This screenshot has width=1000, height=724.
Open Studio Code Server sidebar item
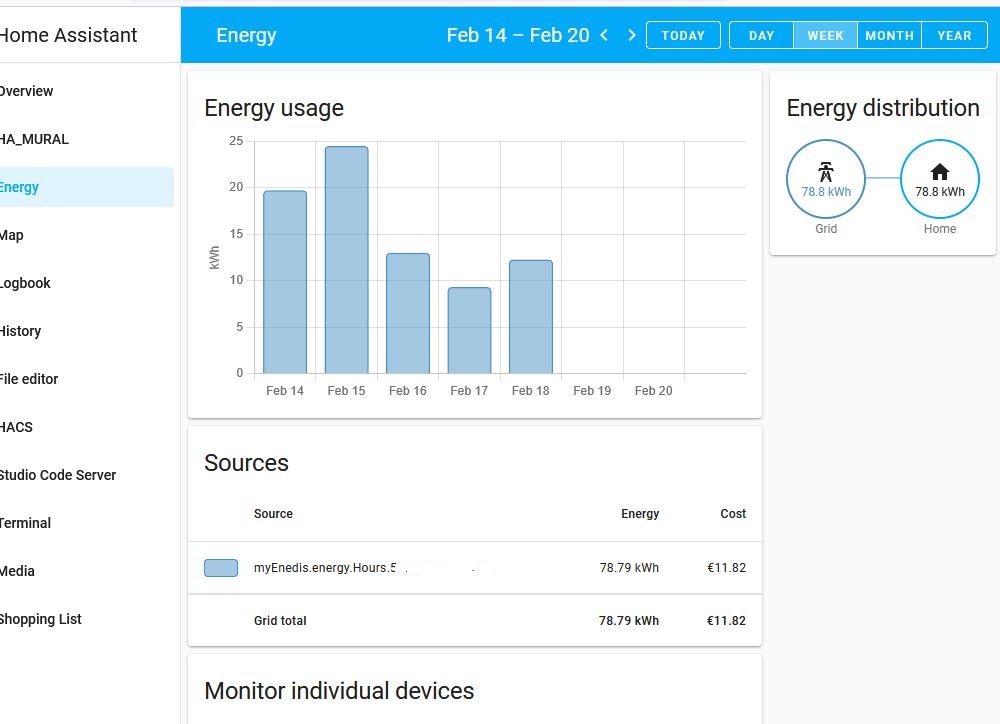58,475
